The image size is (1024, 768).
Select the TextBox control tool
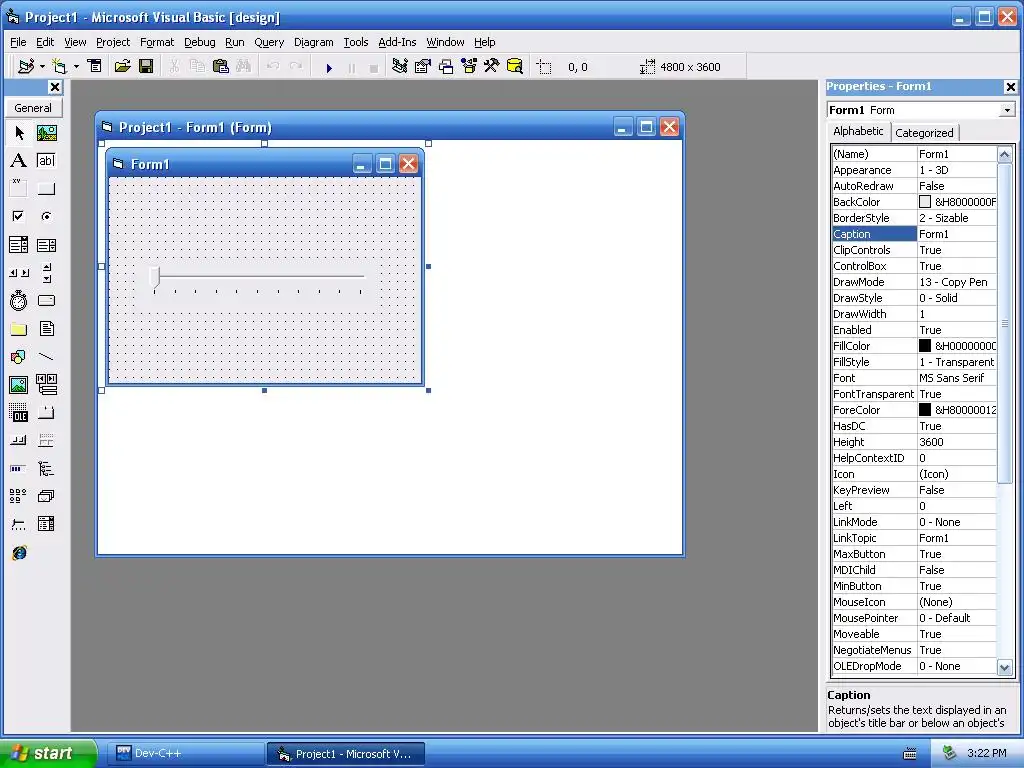[x=46, y=161]
